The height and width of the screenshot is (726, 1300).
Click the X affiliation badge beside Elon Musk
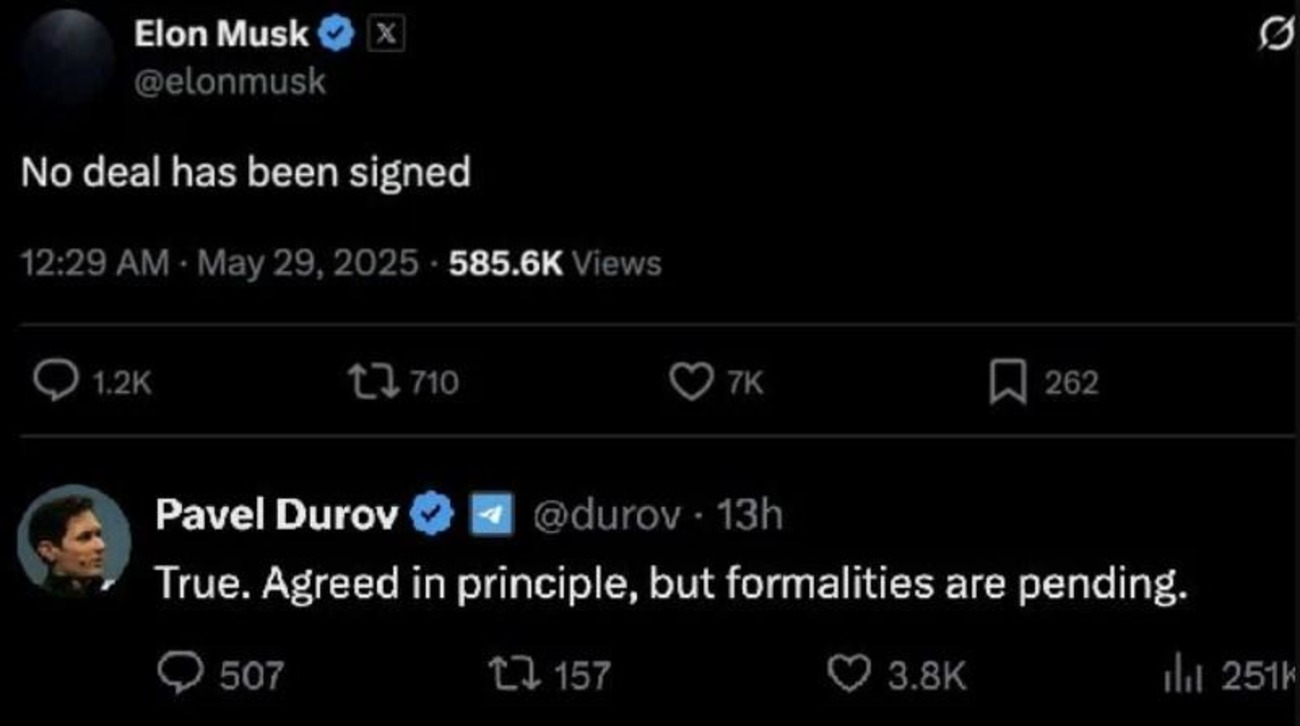click(387, 35)
